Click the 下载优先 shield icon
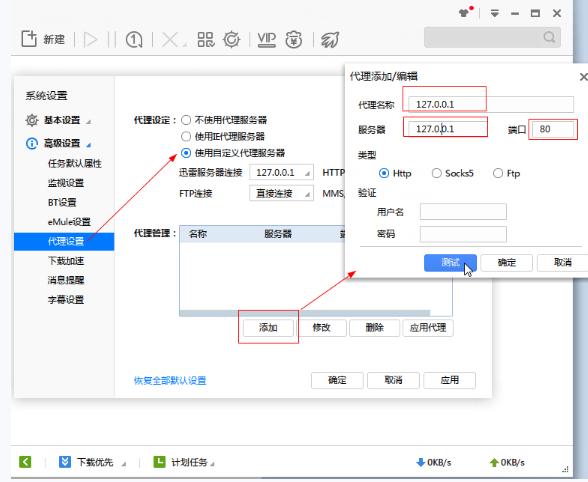The width and height of the screenshot is (588, 482). pos(65,462)
